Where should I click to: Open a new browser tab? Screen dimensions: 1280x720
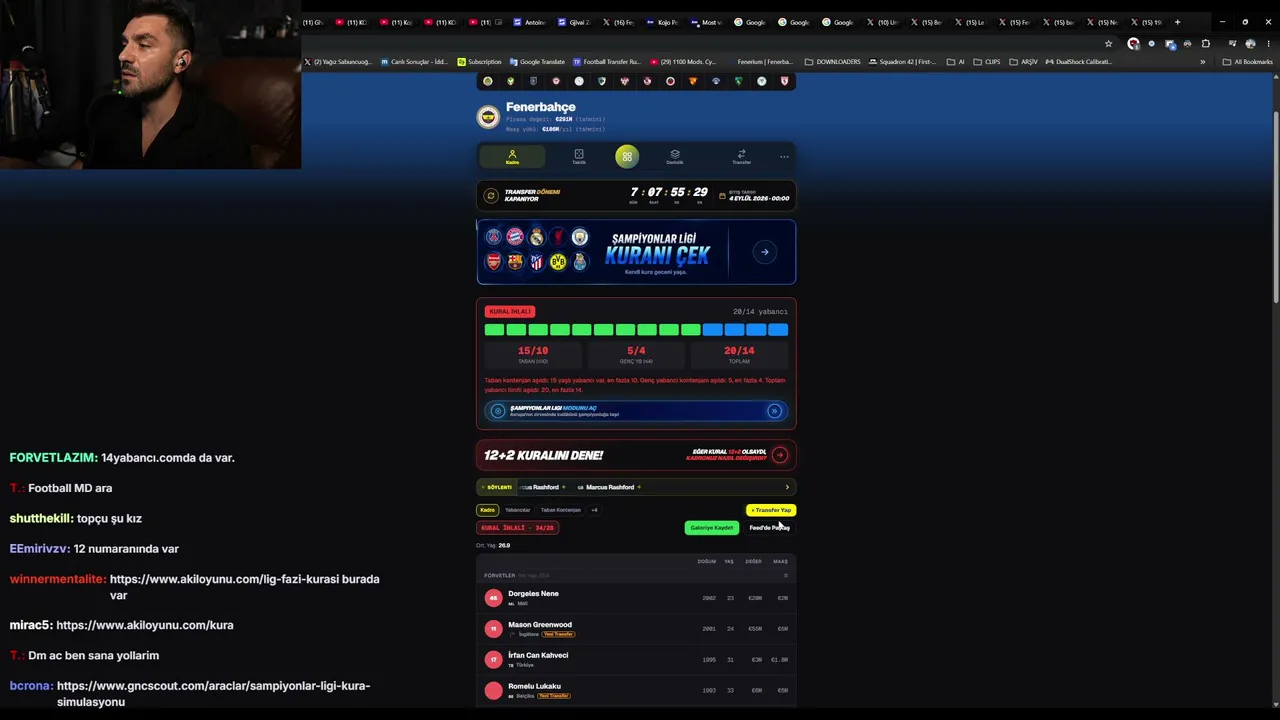click(x=1177, y=22)
